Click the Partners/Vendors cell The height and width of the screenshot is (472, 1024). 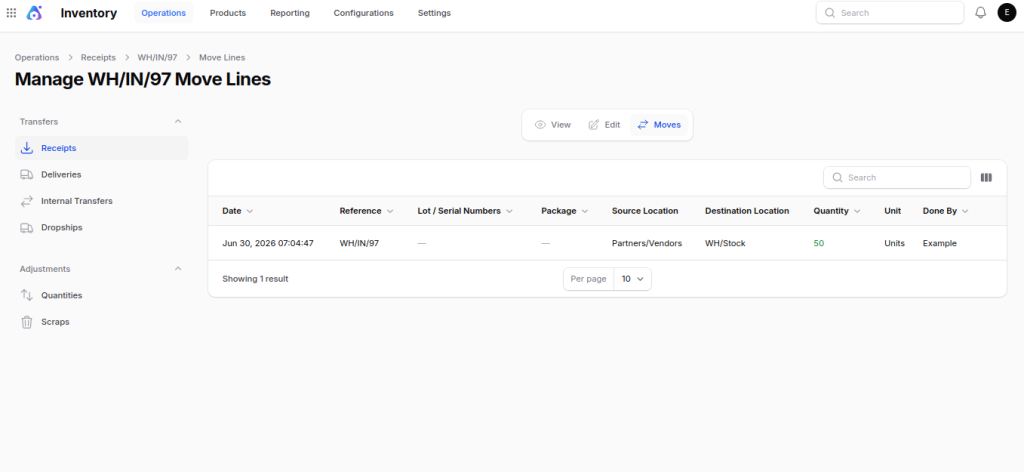(647, 243)
